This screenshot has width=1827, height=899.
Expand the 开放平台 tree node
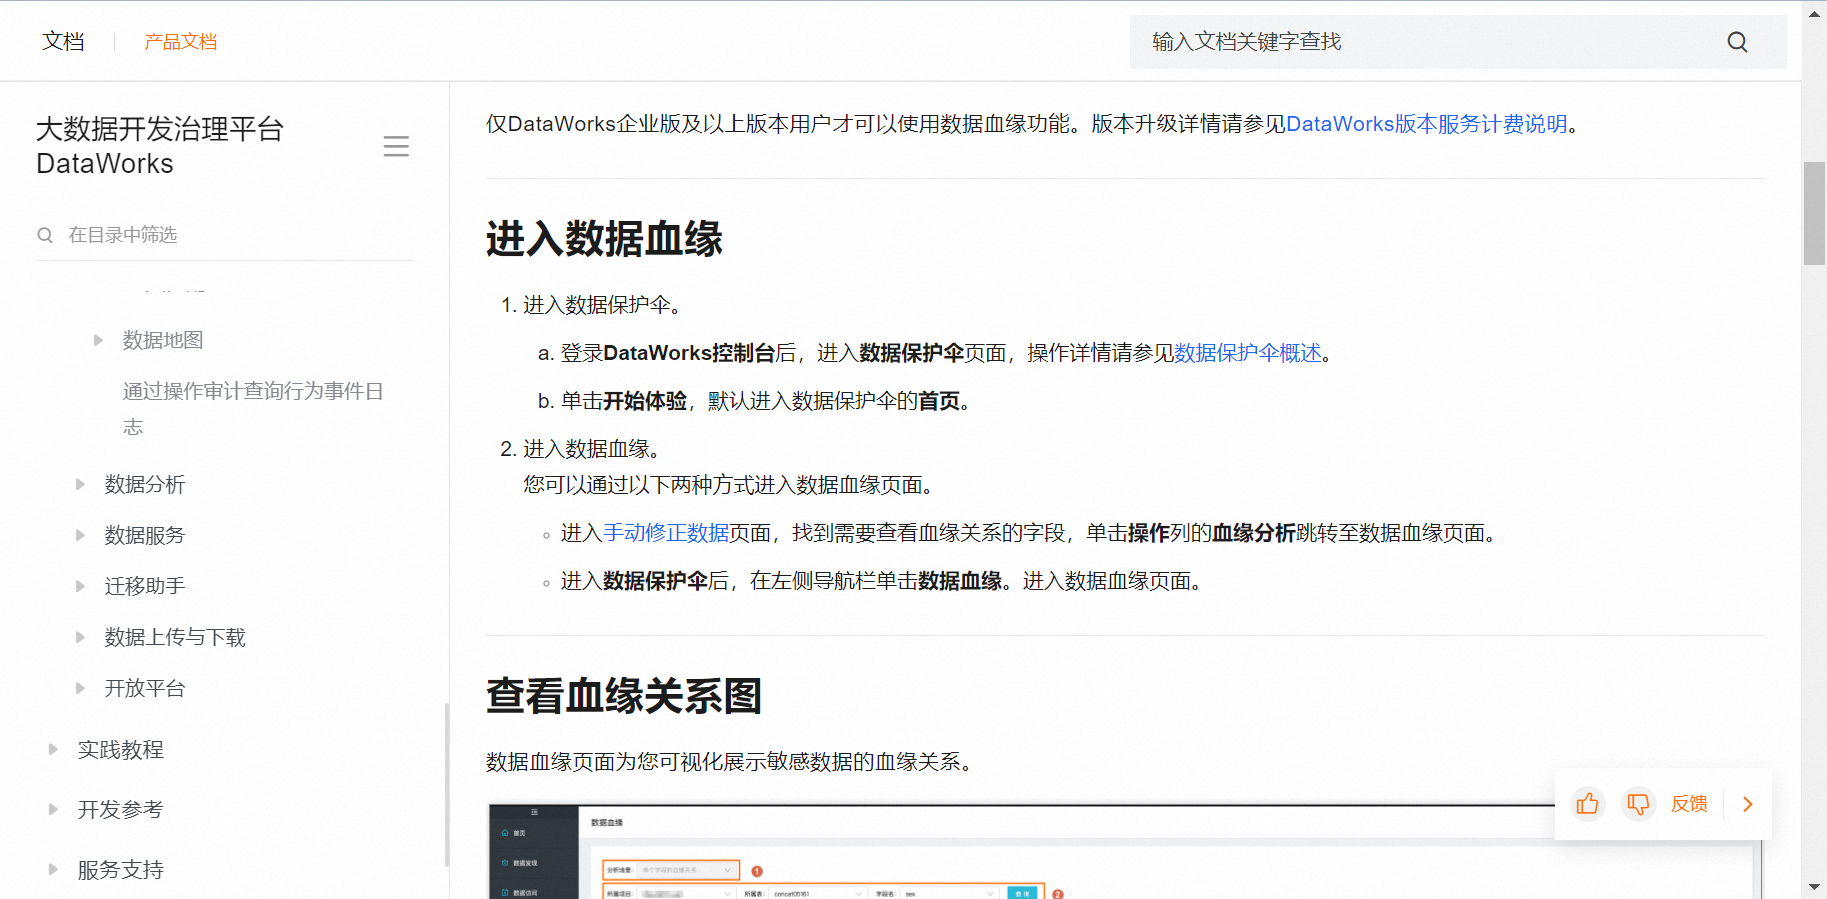pos(80,688)
